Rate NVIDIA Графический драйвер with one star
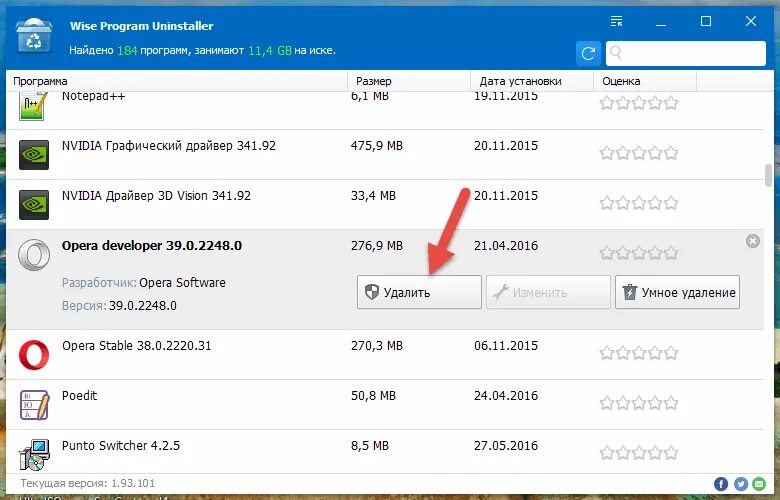780x500 pixels. click(607, 153)
